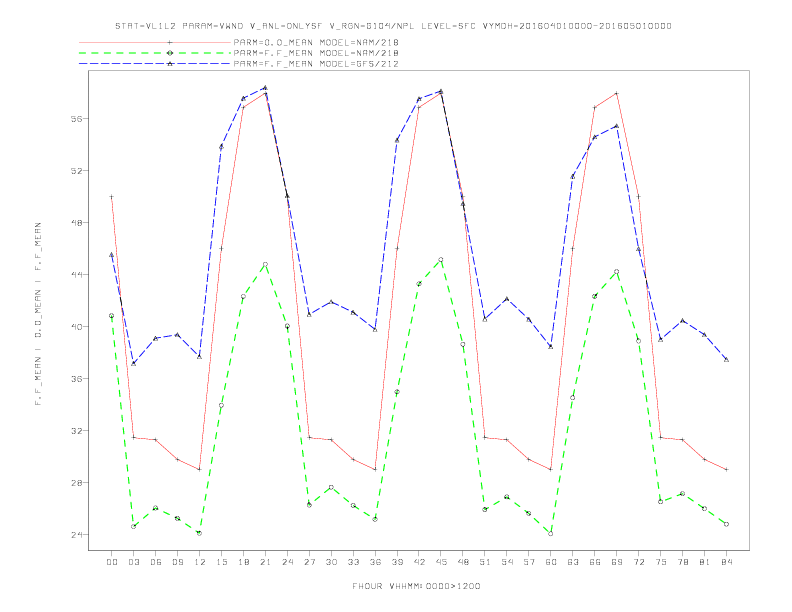Click the green dashed legend line sample
Screen dimensions: 792x612
(155, 53)
